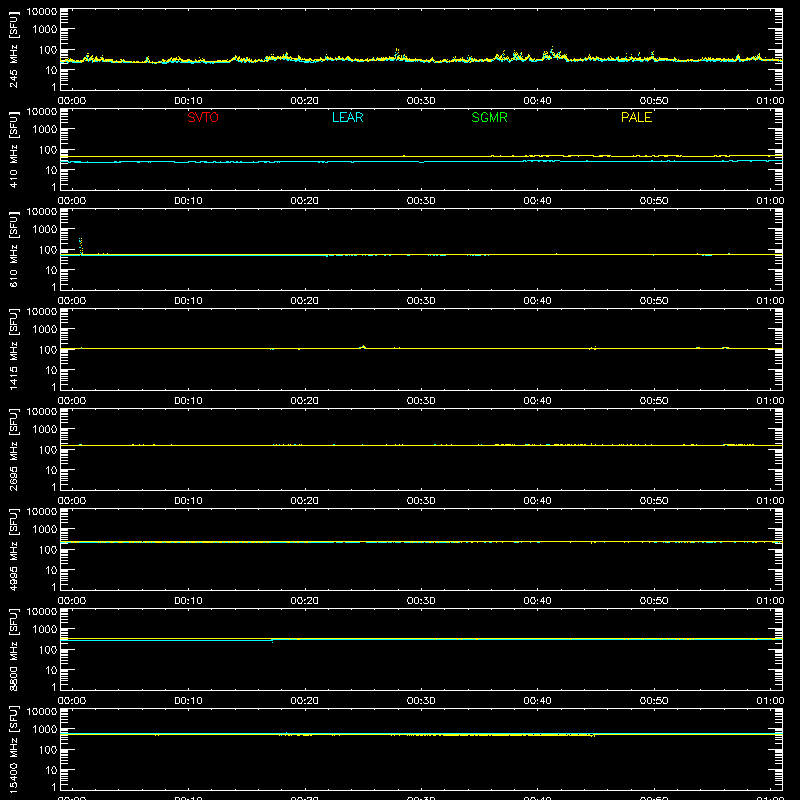Screen dimensions: 800x800
Task: Click the 00:20 time label under 1415 MHz panel
Action: [x=305, y=401]
